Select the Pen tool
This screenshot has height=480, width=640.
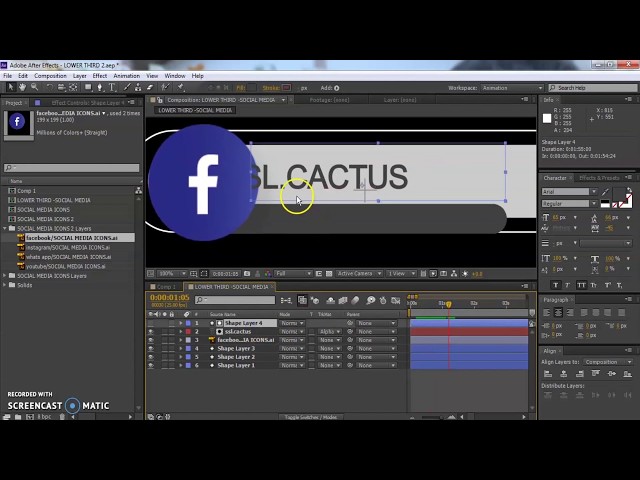[100, 87]
